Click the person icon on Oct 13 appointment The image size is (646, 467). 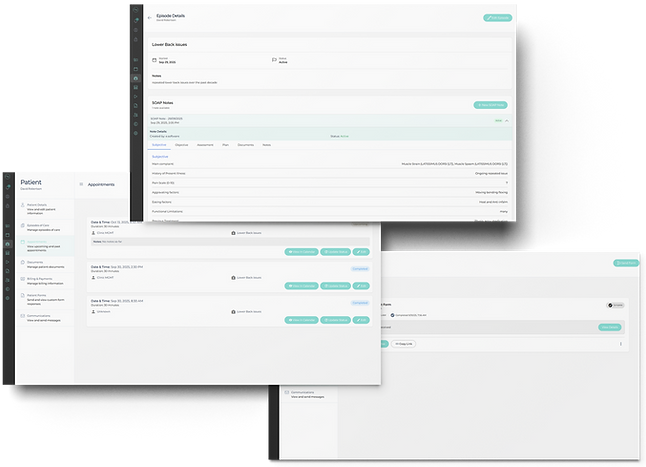pos(93,233)
